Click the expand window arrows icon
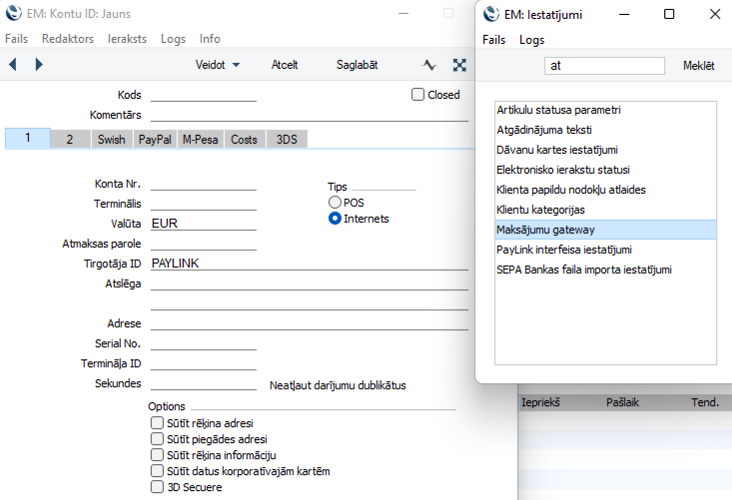This screenshot has width=732, height=500. pyautogui.click(x=459, y=65)
